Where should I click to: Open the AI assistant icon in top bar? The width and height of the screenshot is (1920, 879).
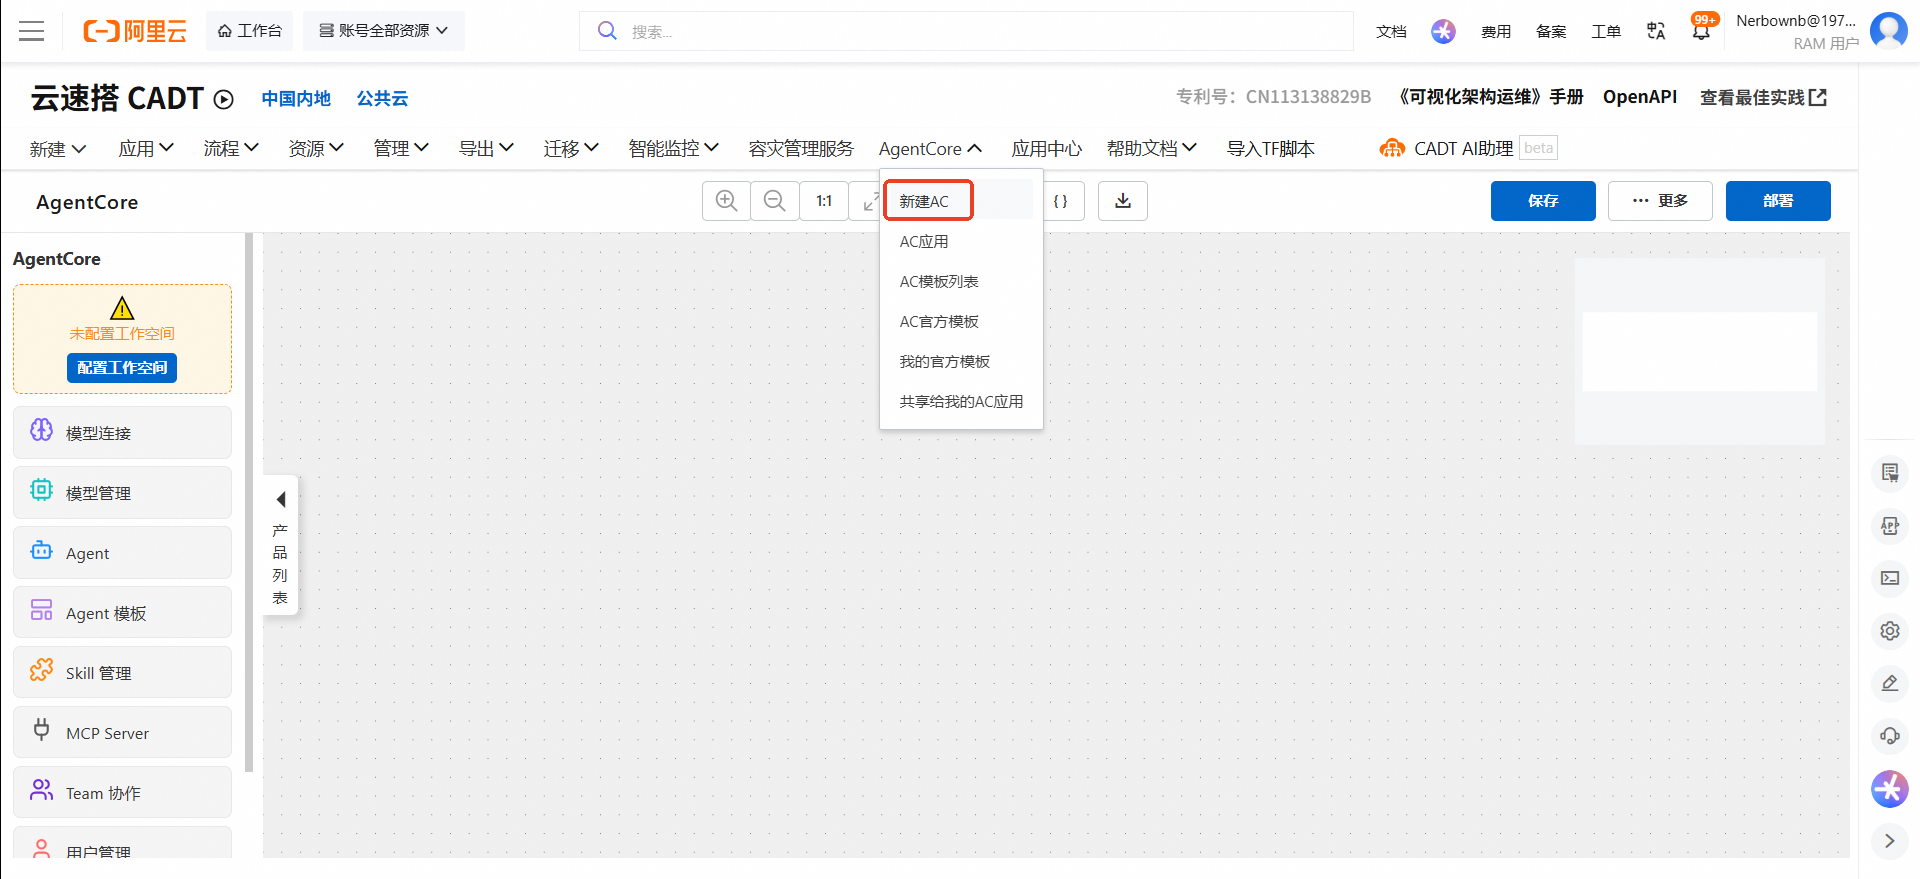point(1443,31)
